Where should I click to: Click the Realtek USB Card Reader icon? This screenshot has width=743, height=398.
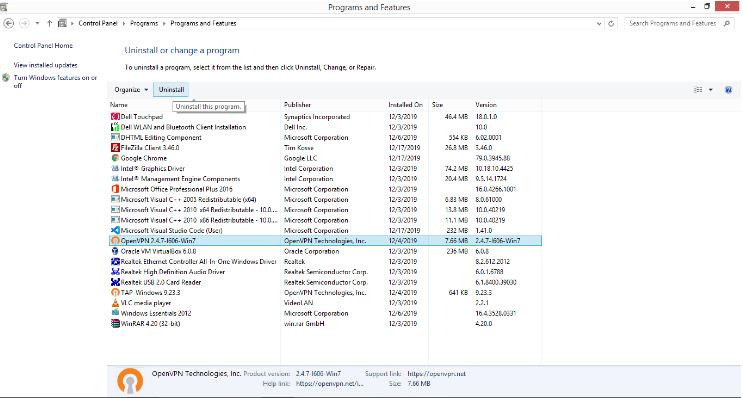pyautogui.click(x=115, y=282)
